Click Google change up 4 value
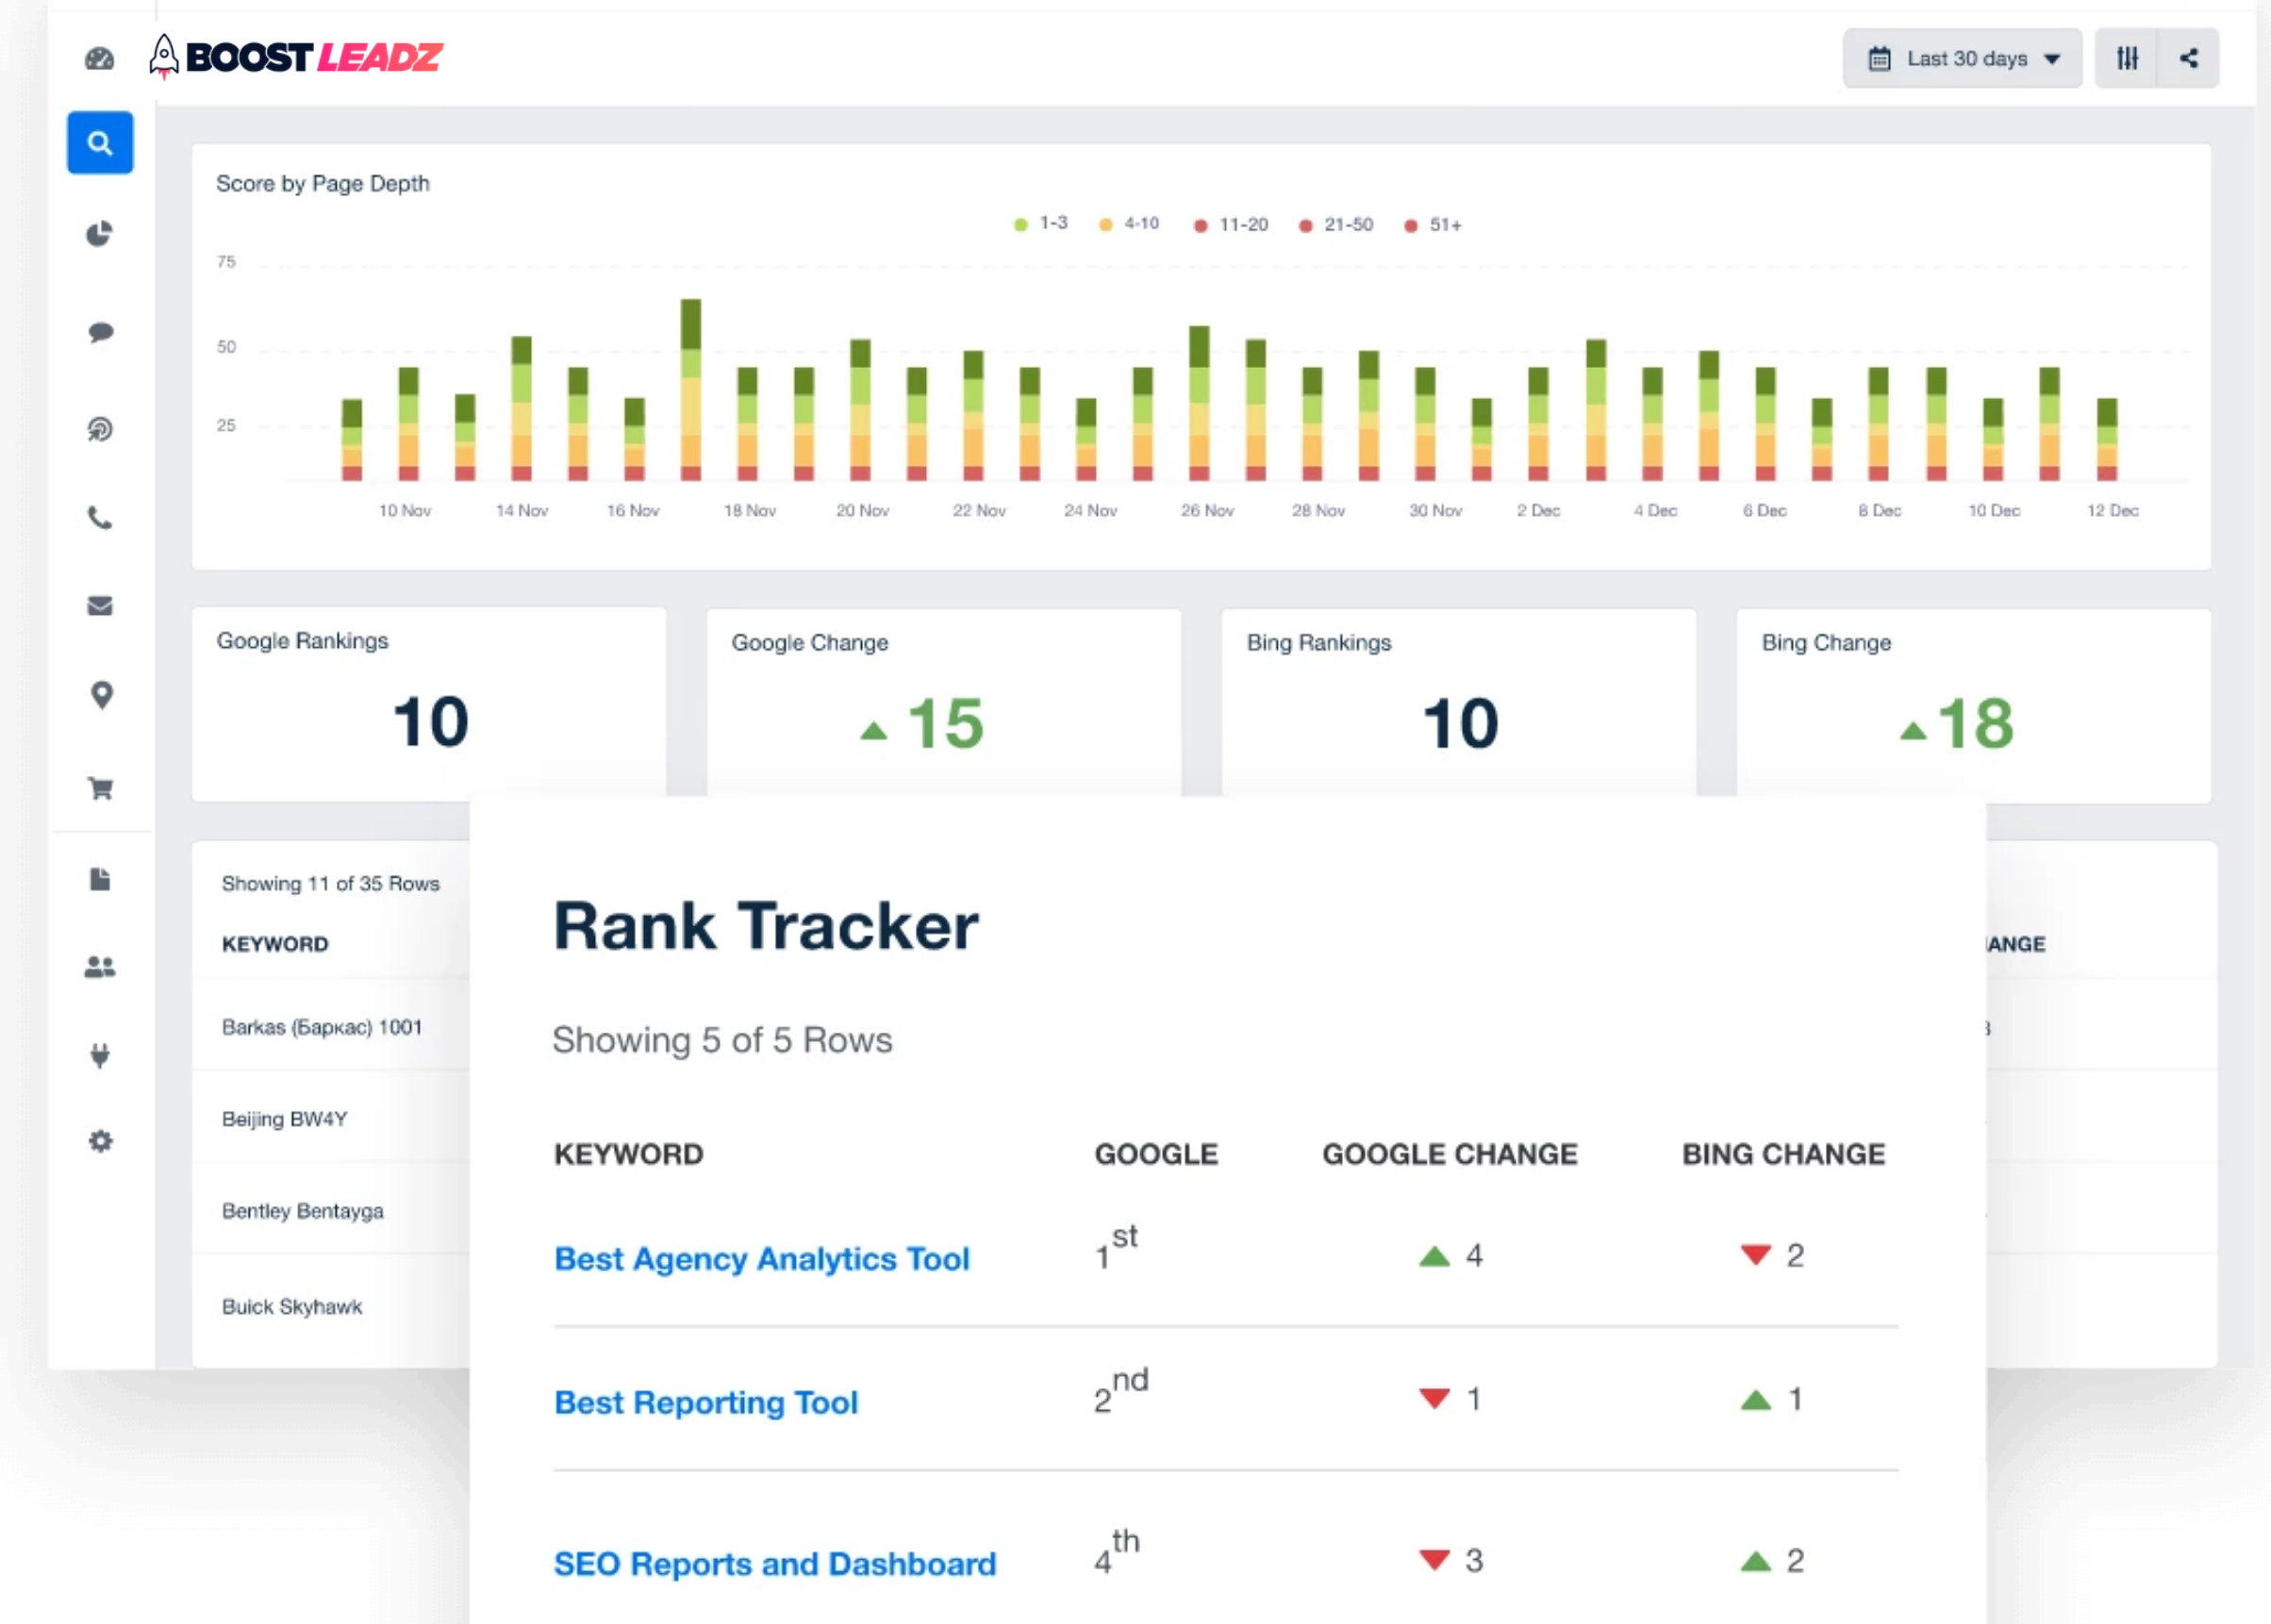Screen dimensions: 2271x1624 [x=1451, y=1256]
